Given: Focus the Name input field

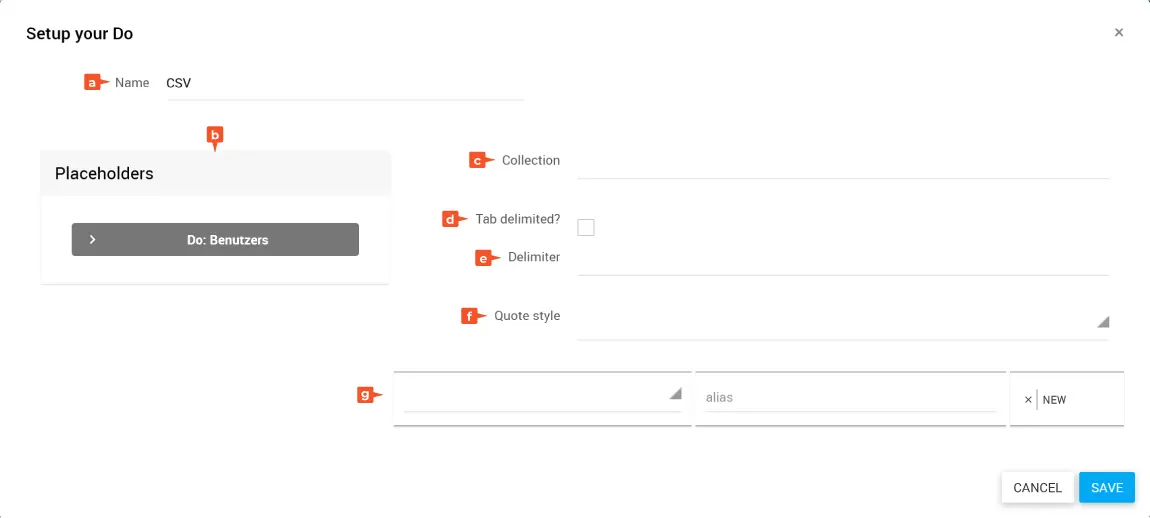Looking at the screenshot, I should [x=344, y=83].
